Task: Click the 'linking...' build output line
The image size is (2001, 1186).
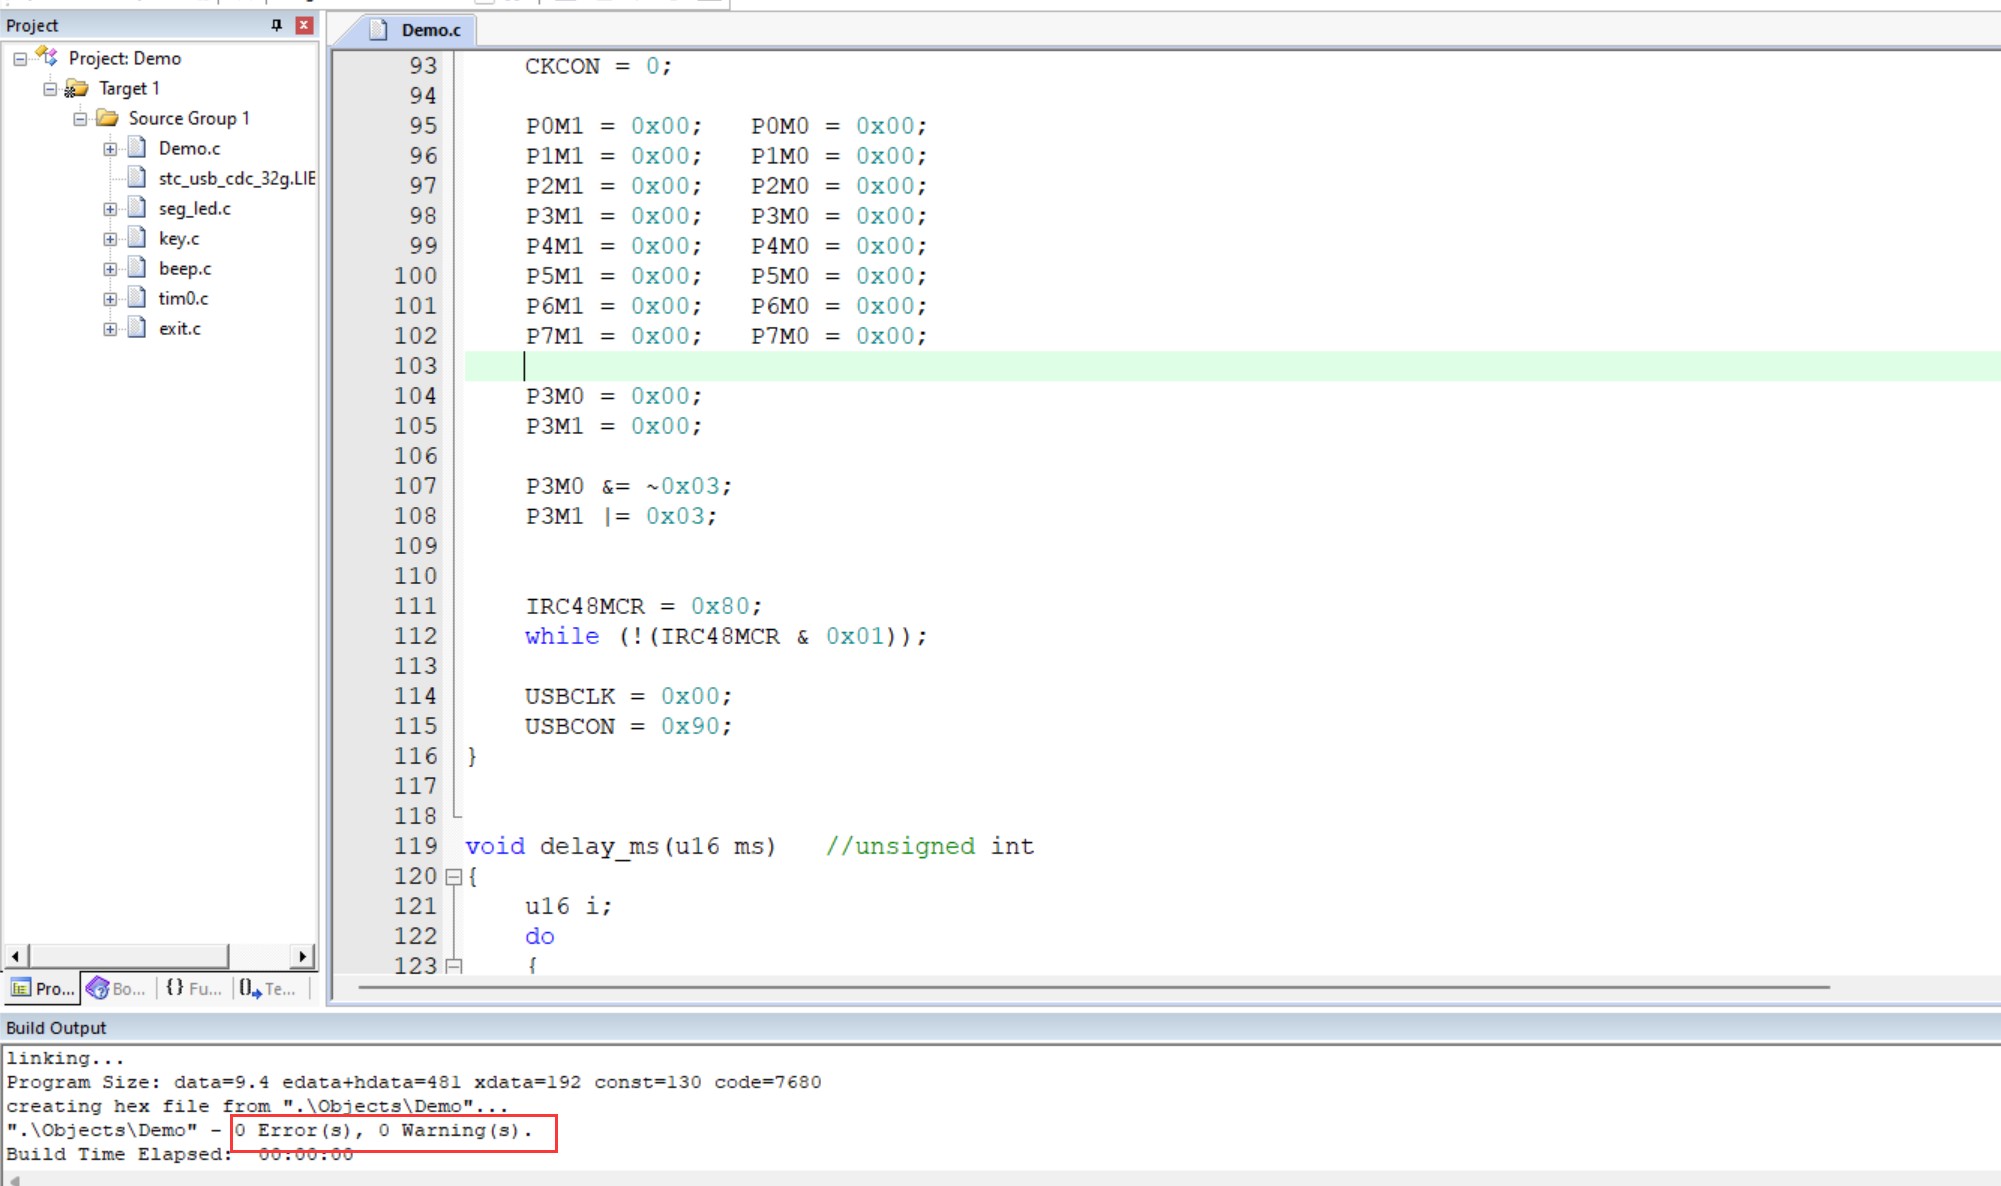Action: pos(65,1058)
